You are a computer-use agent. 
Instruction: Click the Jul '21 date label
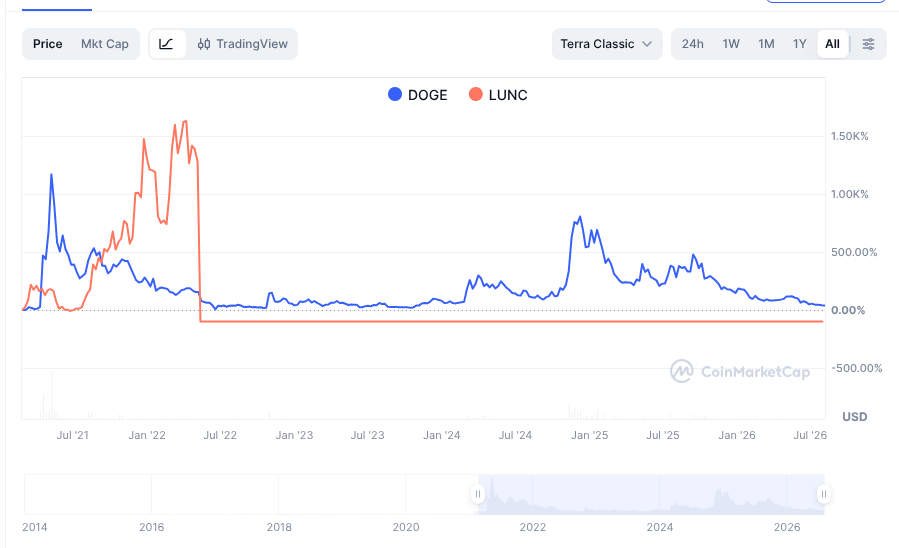click(73, 435)
